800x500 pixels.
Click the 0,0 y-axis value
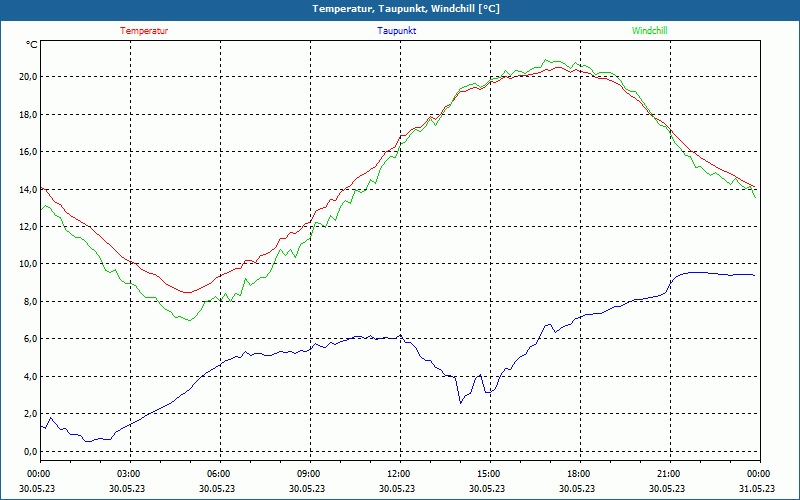(31, 452)
